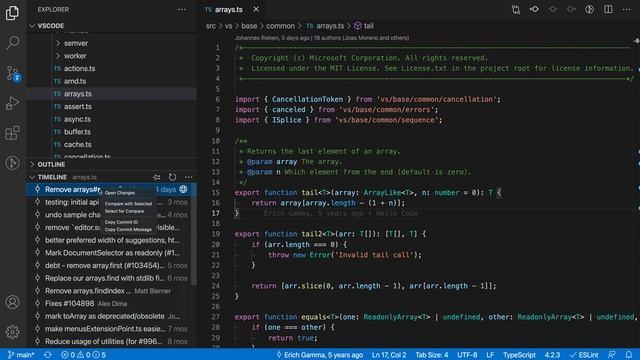Click the ESLint status entry

point(584,355)
